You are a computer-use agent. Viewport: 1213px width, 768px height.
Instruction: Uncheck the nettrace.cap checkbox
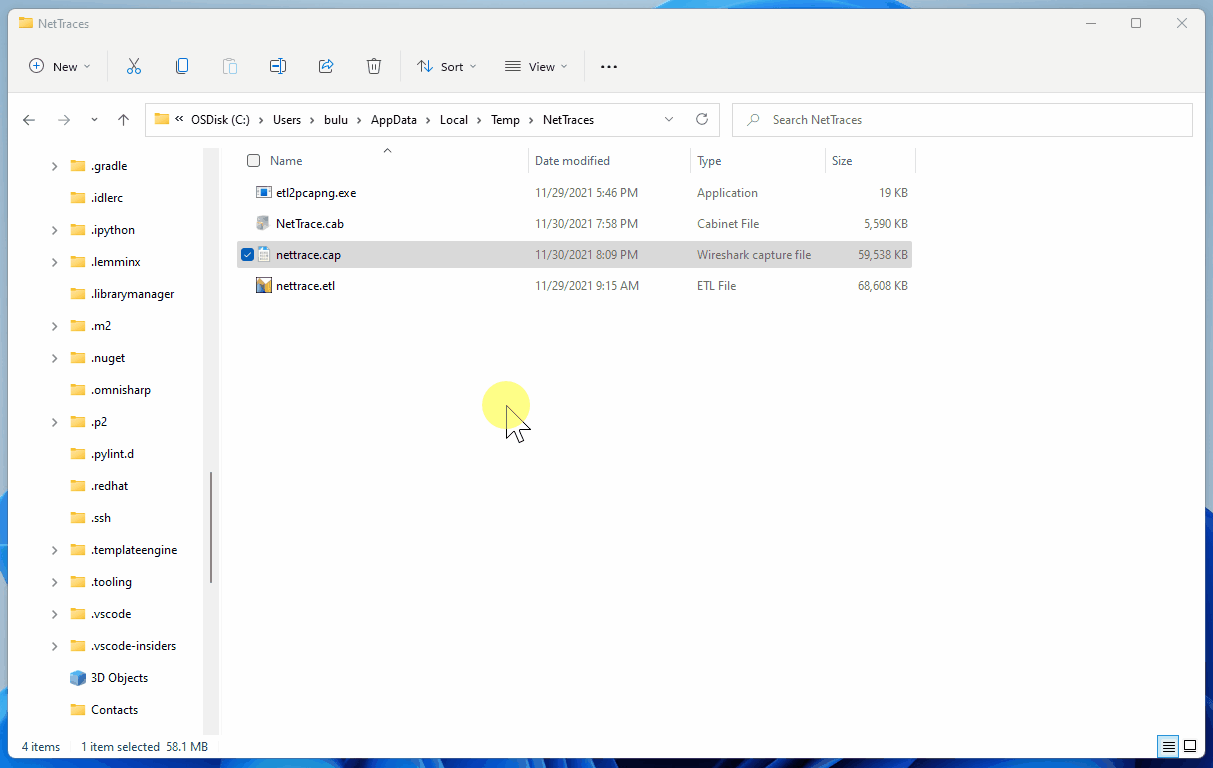[248, 255]
